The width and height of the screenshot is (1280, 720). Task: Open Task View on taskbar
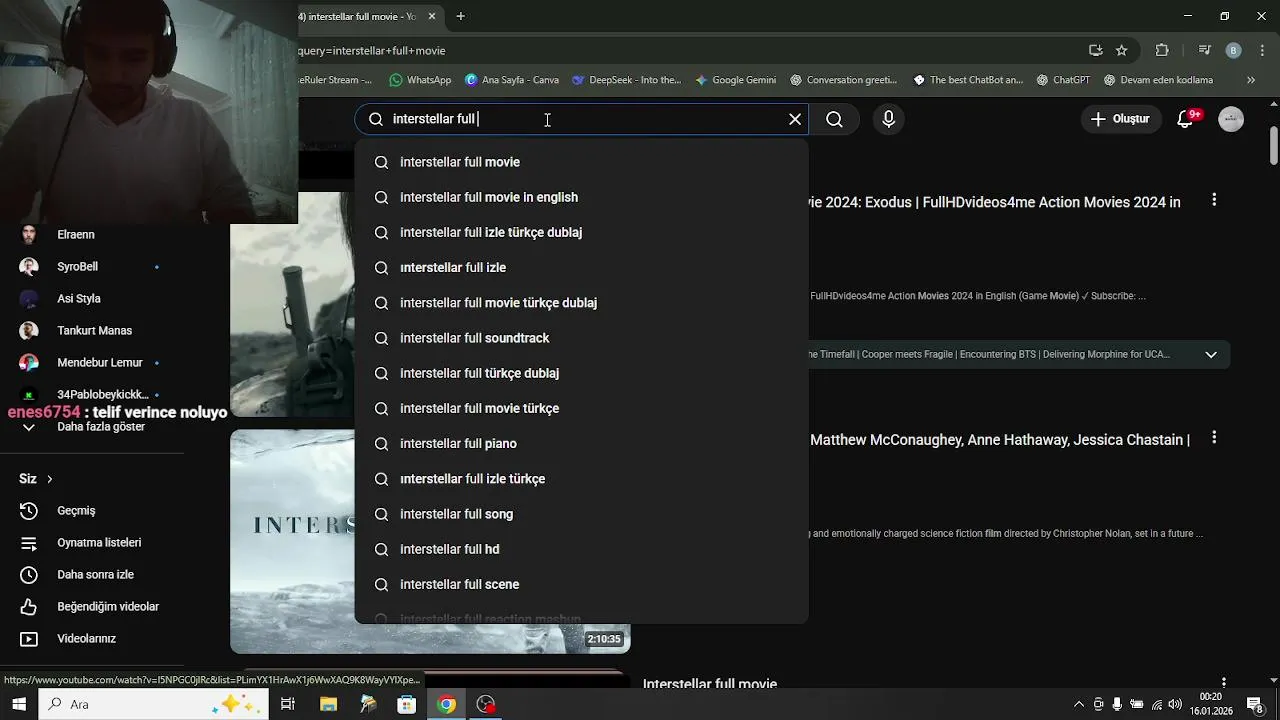288,704
